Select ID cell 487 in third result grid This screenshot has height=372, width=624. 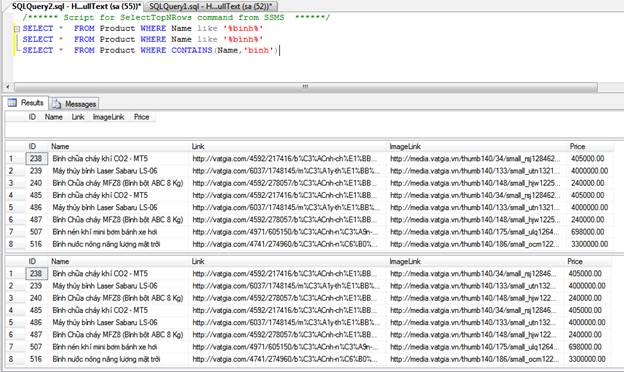pos(36,335)
